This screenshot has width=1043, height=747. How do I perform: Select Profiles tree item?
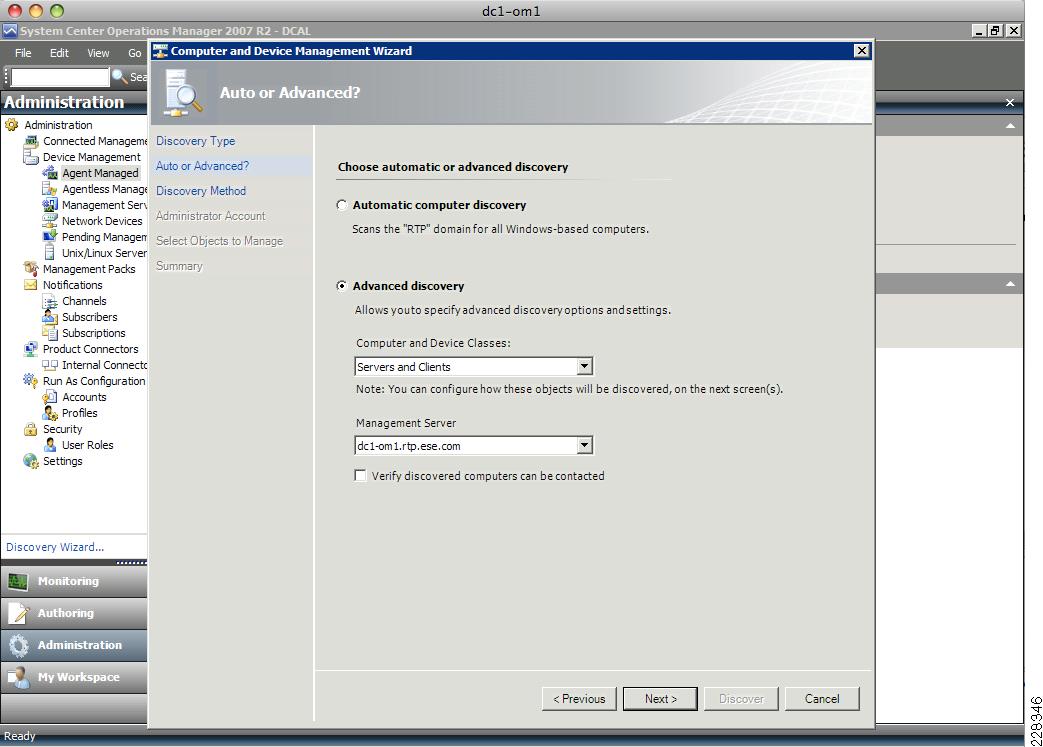tap(80, 413)
